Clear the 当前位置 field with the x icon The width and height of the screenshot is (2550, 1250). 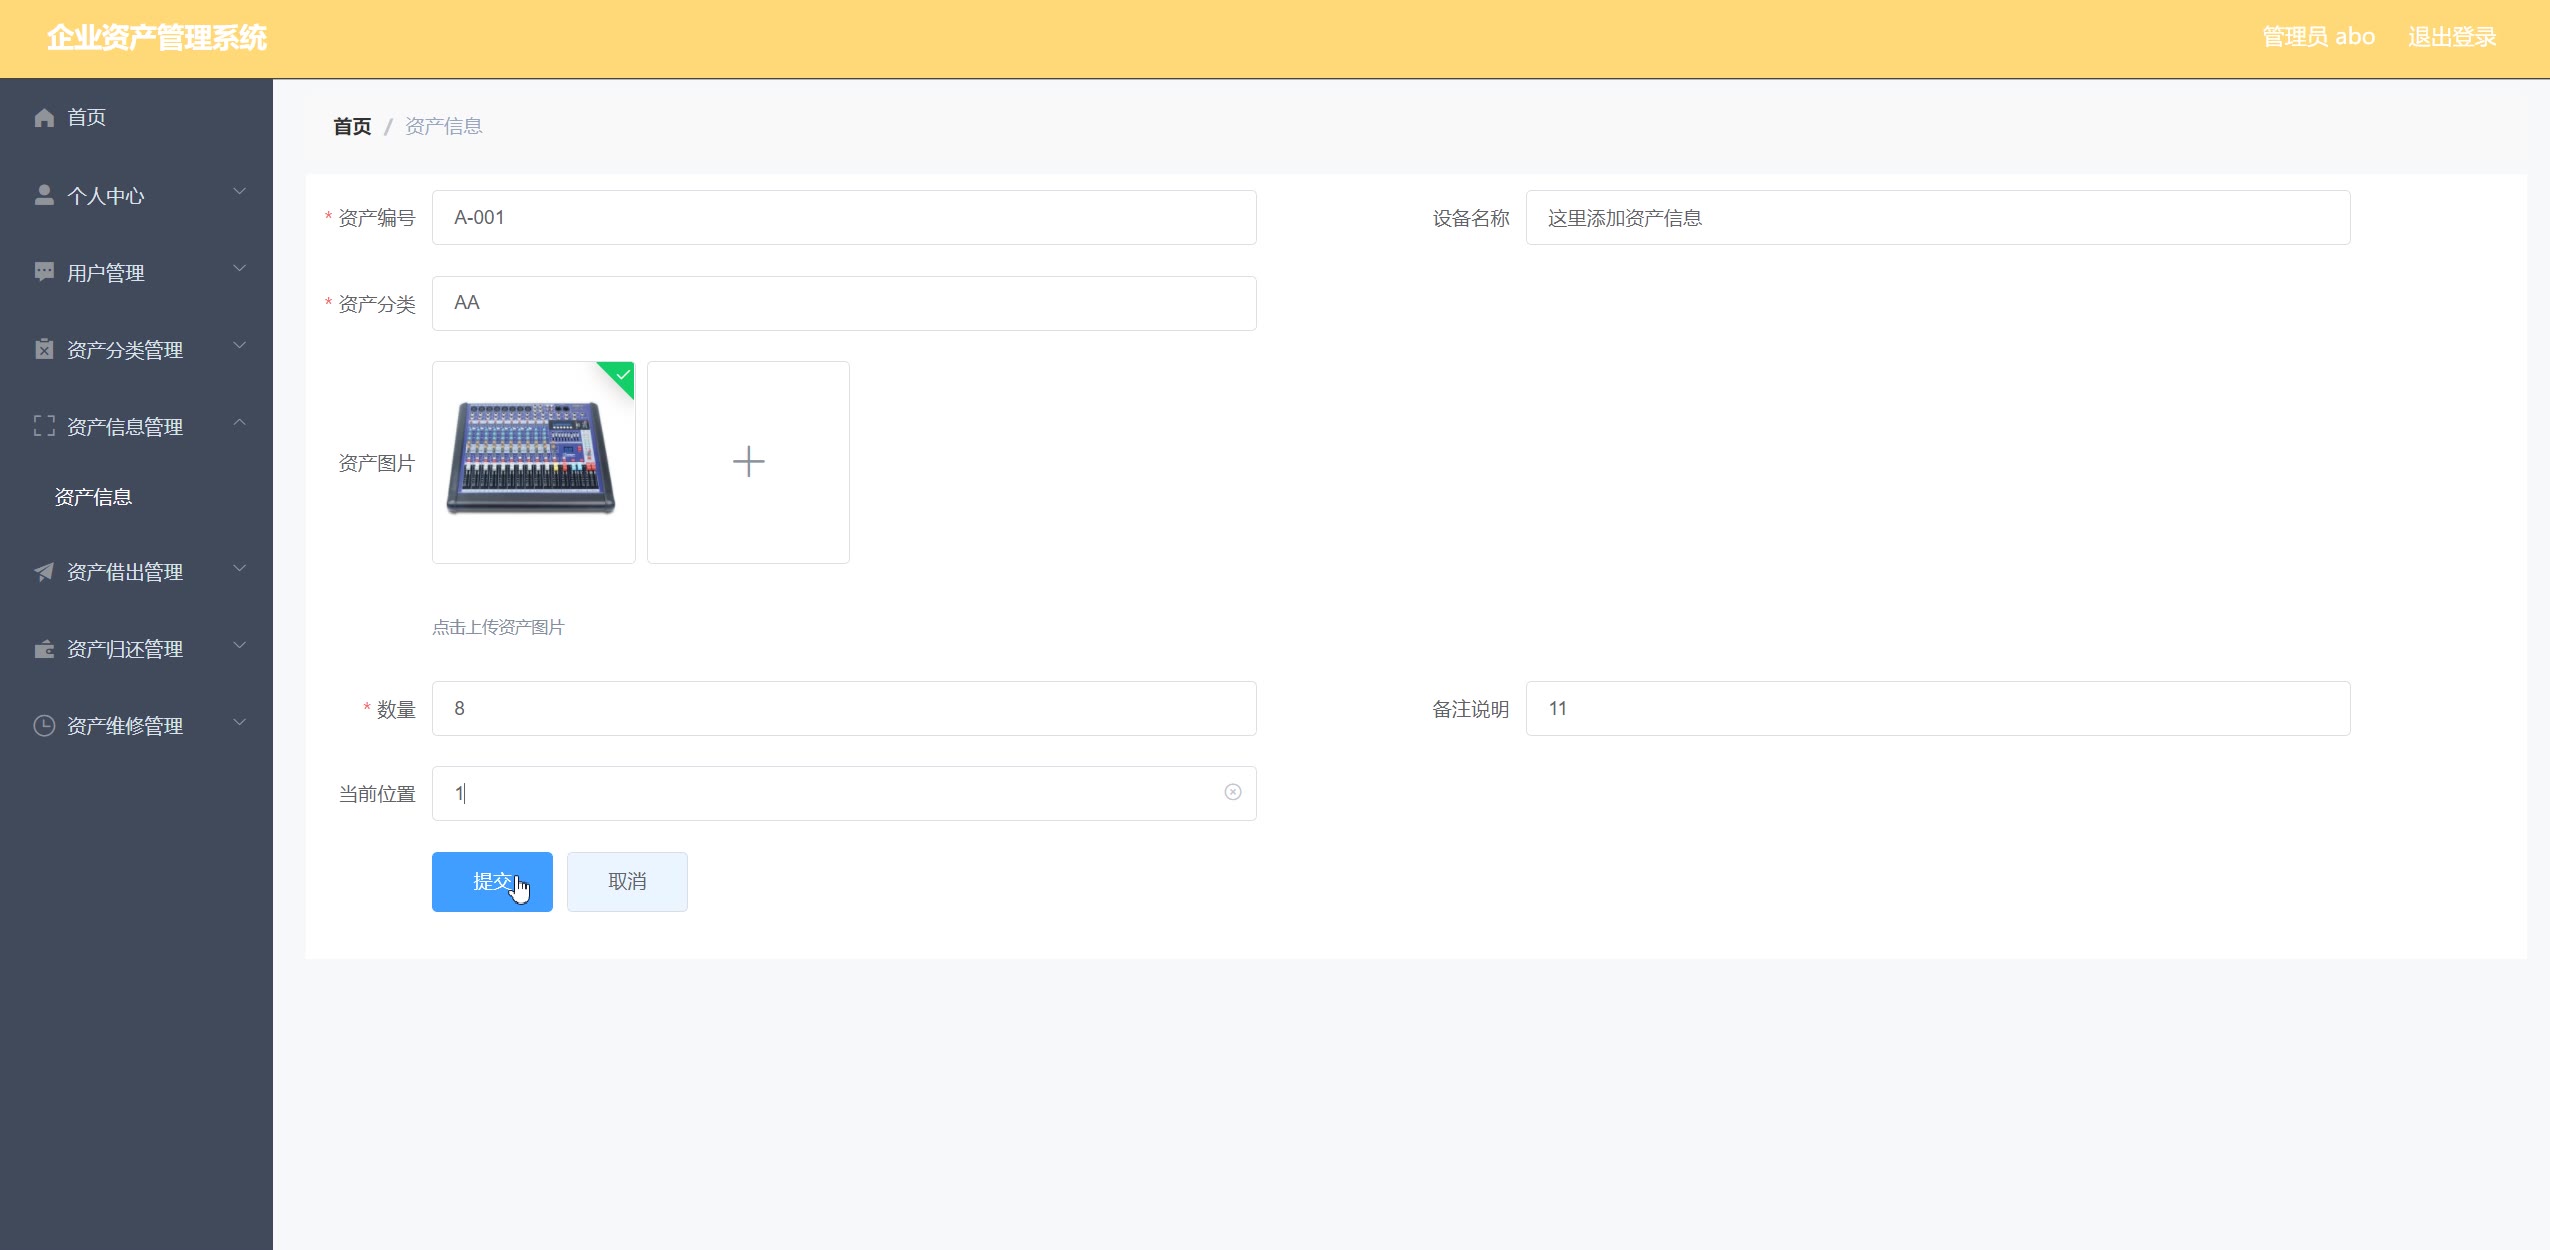click(1232, 792)
